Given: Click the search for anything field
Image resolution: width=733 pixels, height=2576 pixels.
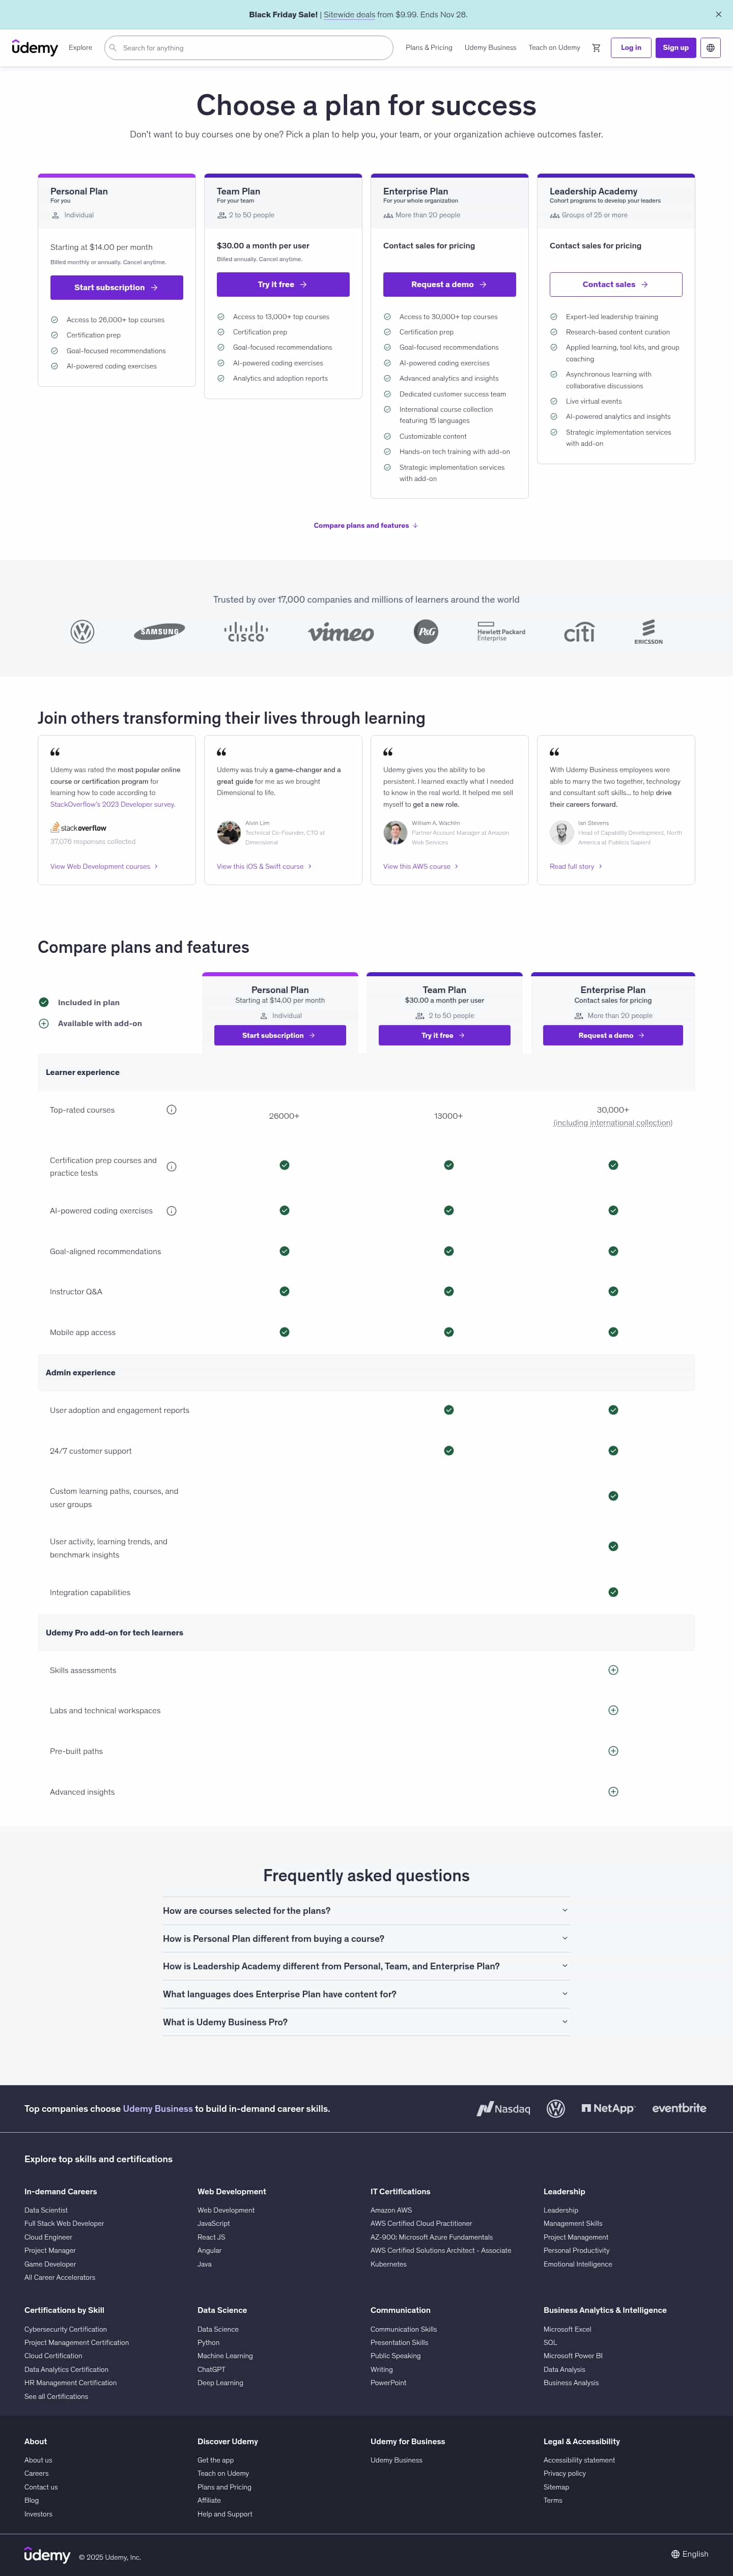Looking at the screenshot, I should click(250, 48).
